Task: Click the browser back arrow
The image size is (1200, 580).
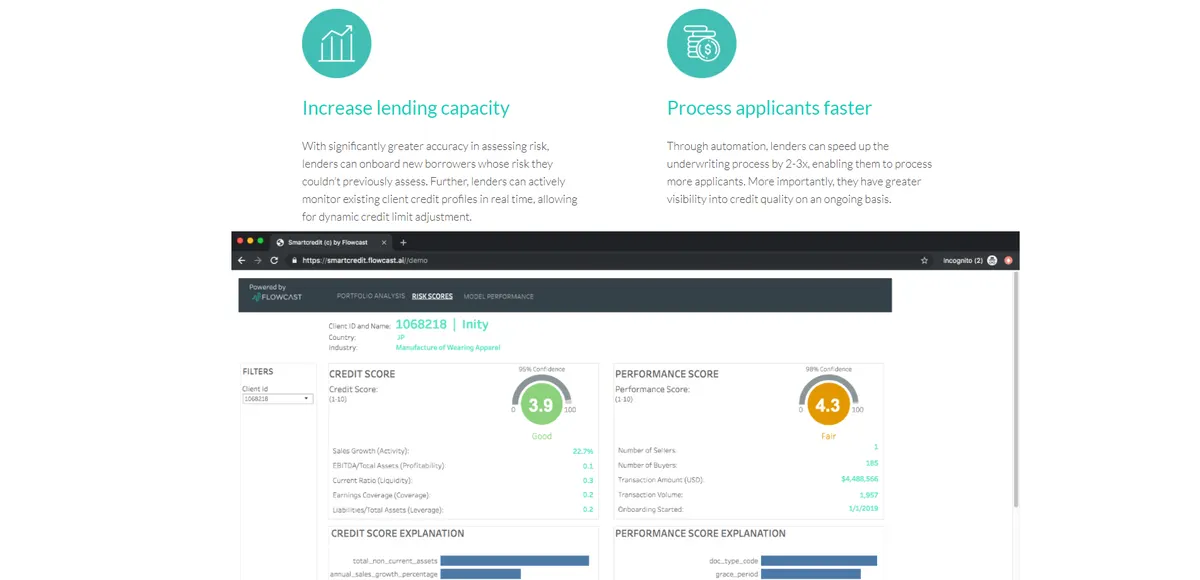Action: [x=241, y=260]
